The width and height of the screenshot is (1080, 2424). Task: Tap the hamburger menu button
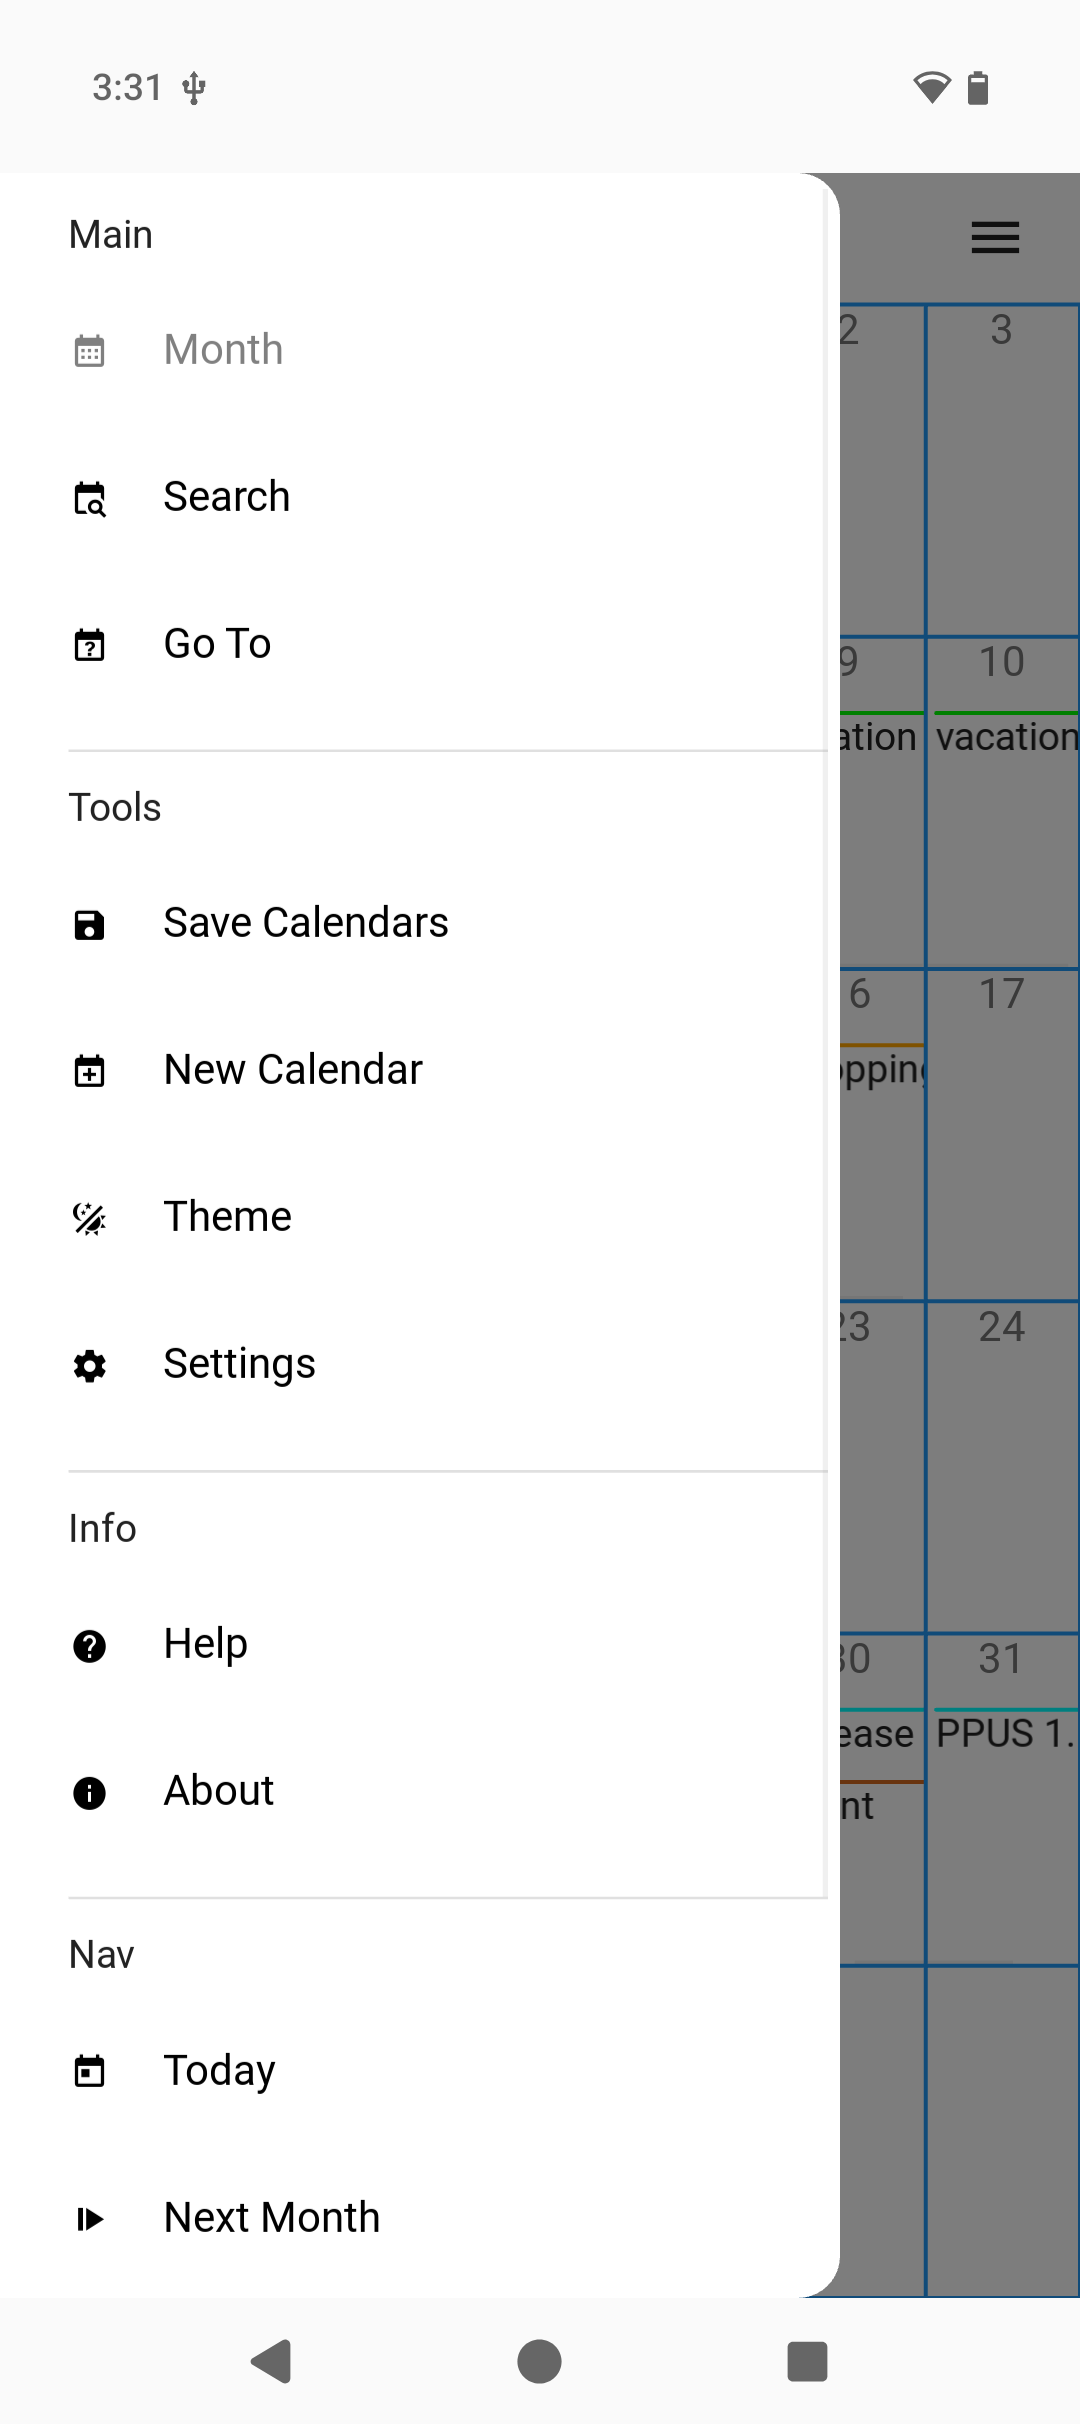click(x=995, y=237)
